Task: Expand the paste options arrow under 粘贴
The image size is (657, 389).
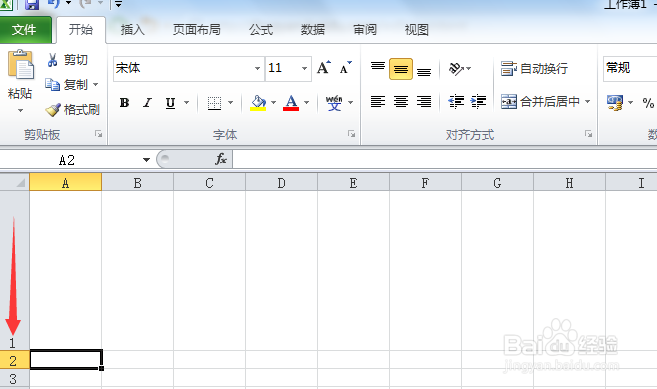Action: click(x=20, y=111)
